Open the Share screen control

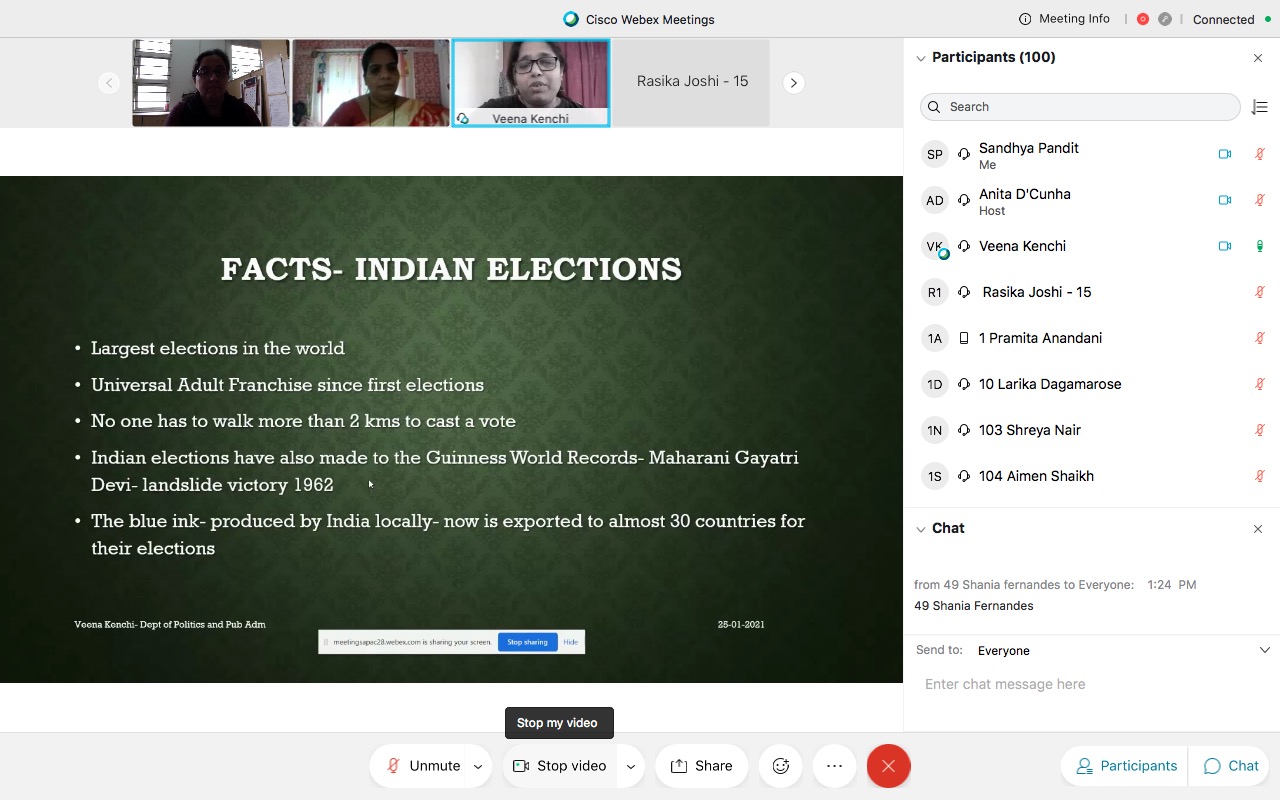click(701, 765)
